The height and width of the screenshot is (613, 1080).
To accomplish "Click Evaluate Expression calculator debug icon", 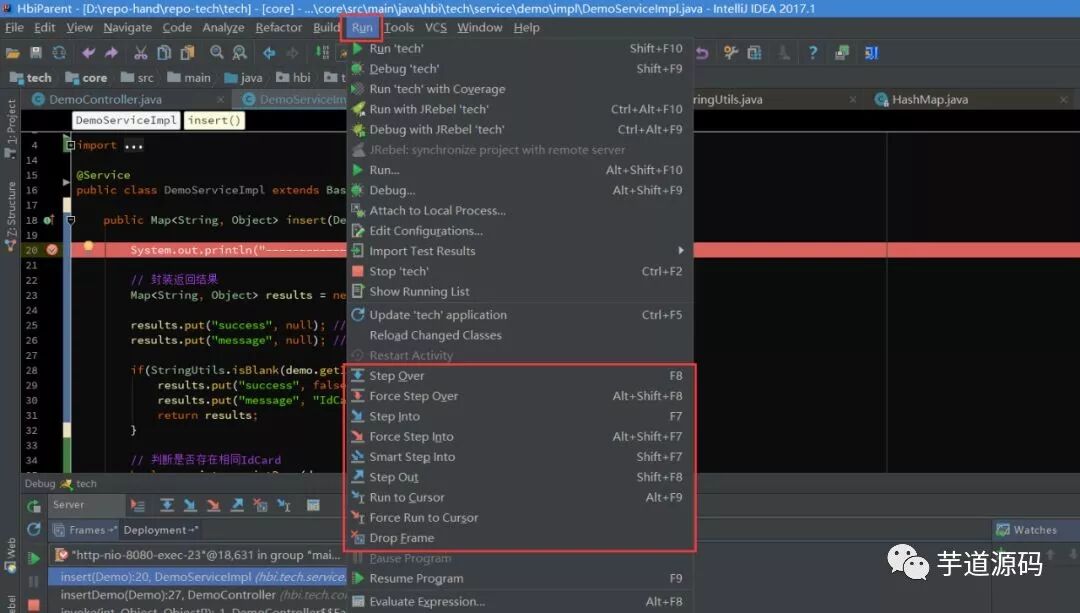I will 313,506.
